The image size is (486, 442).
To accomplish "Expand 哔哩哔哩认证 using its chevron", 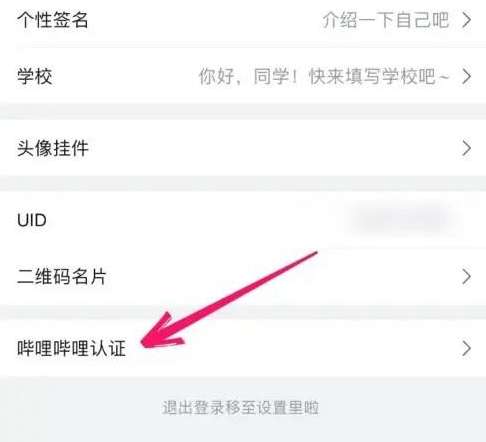I will [467, 349].
